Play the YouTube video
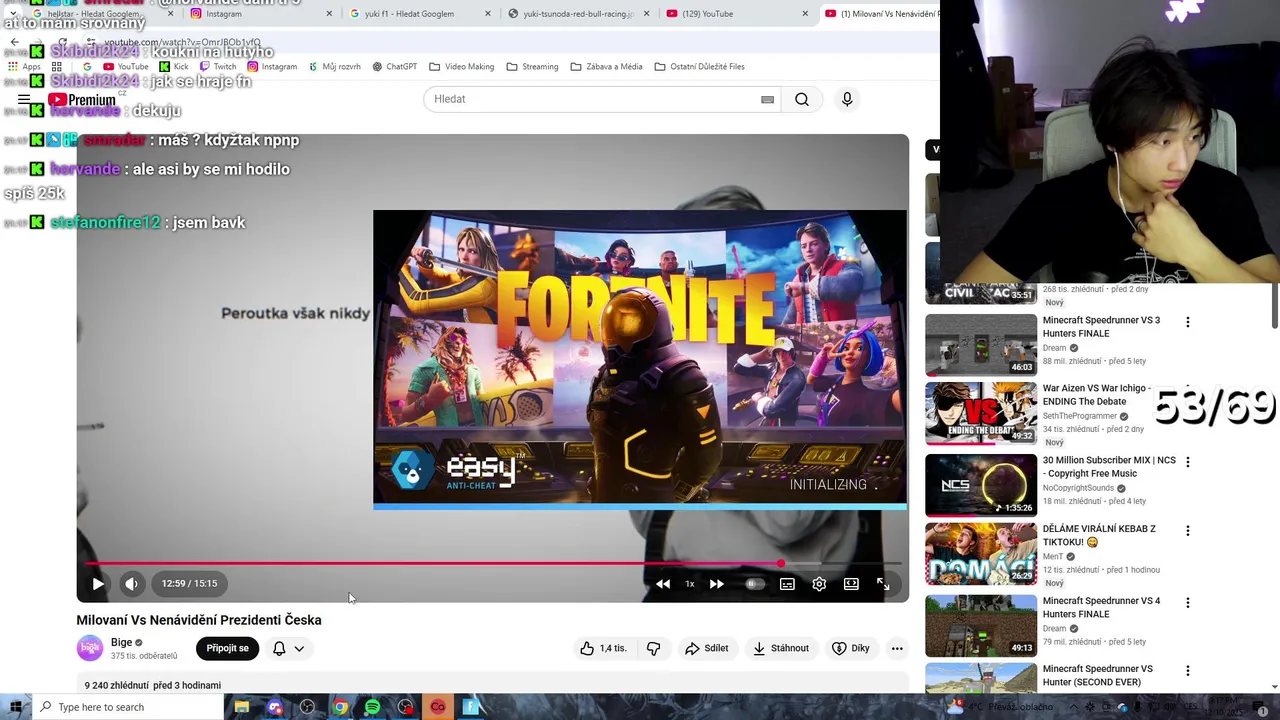Viewport: 1280px width, 720px height. (98, 584)
